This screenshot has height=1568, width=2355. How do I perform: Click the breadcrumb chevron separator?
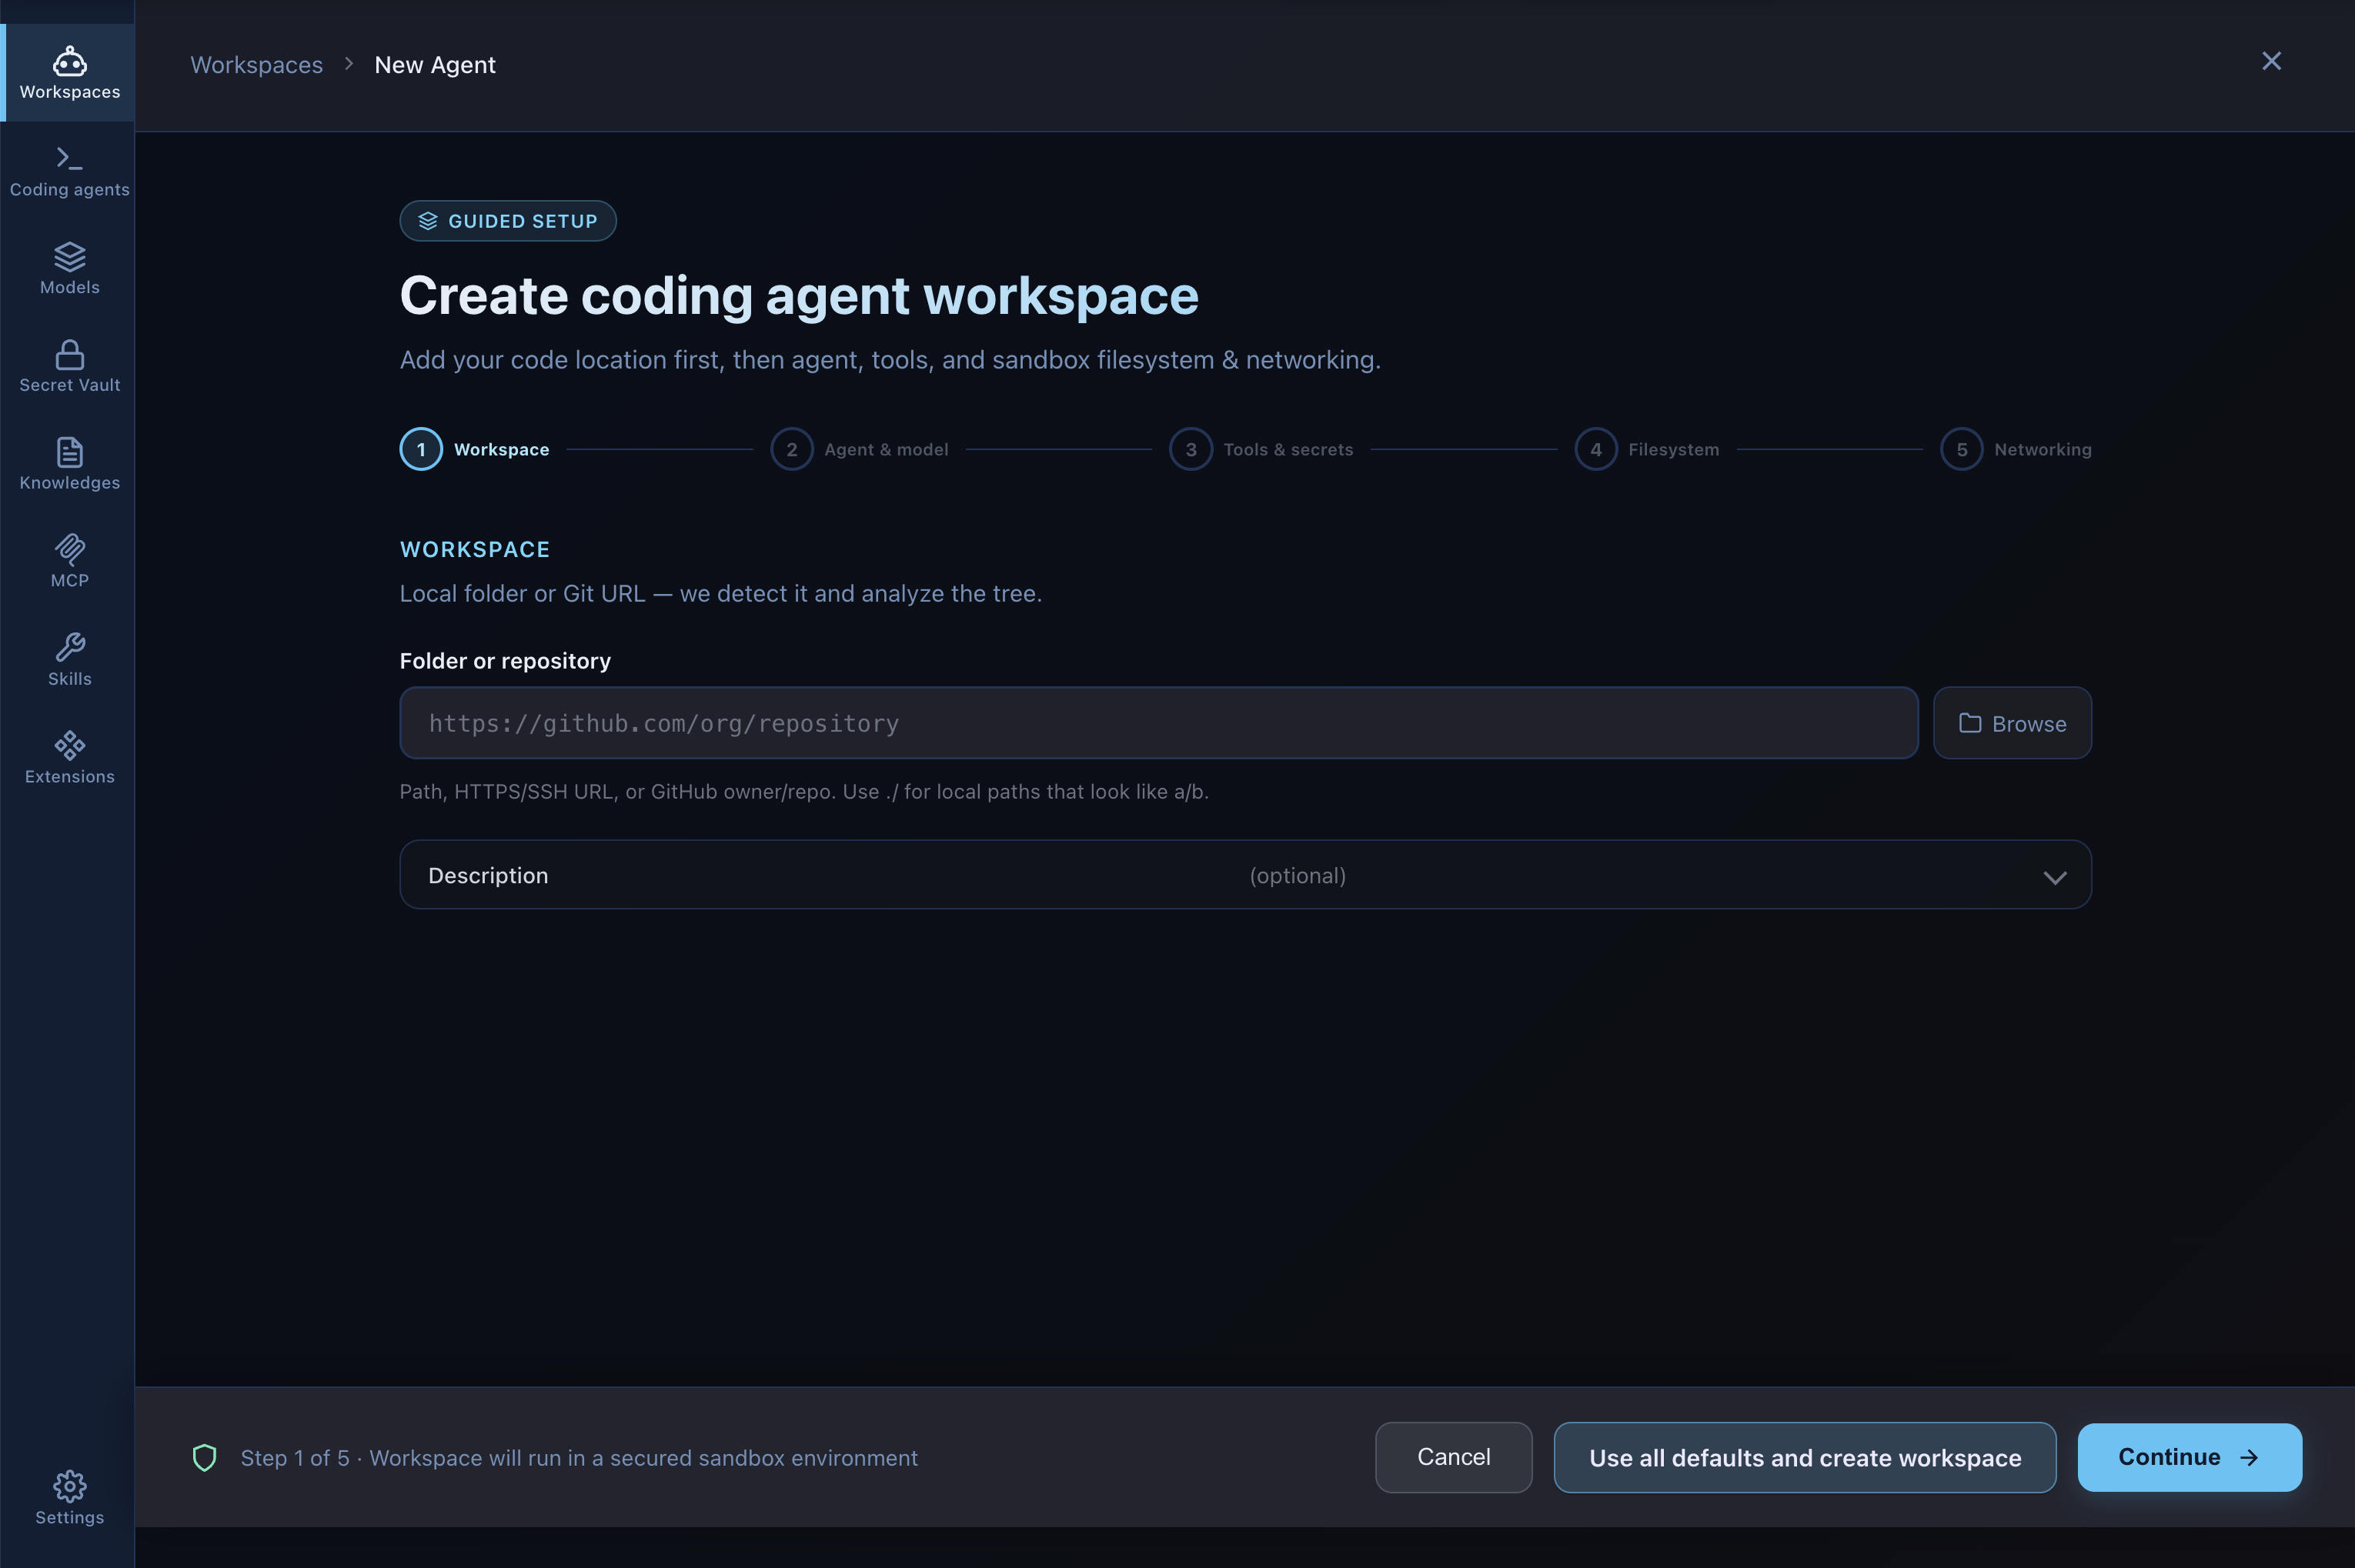click(349, 63)
